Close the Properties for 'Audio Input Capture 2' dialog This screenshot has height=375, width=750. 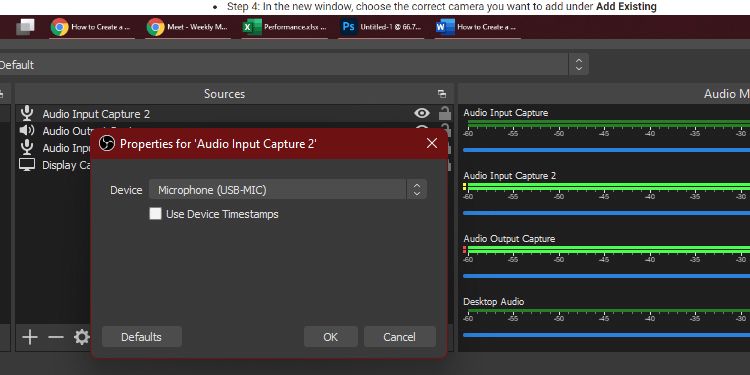[x=432, y=143]
